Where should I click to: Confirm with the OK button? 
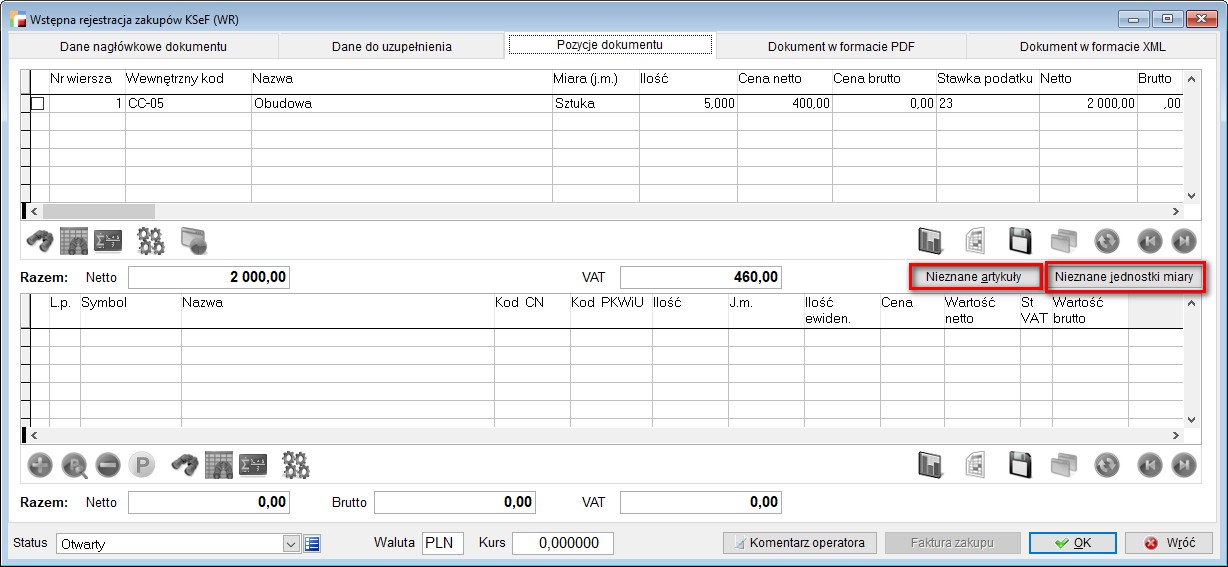coord(1073,543)
